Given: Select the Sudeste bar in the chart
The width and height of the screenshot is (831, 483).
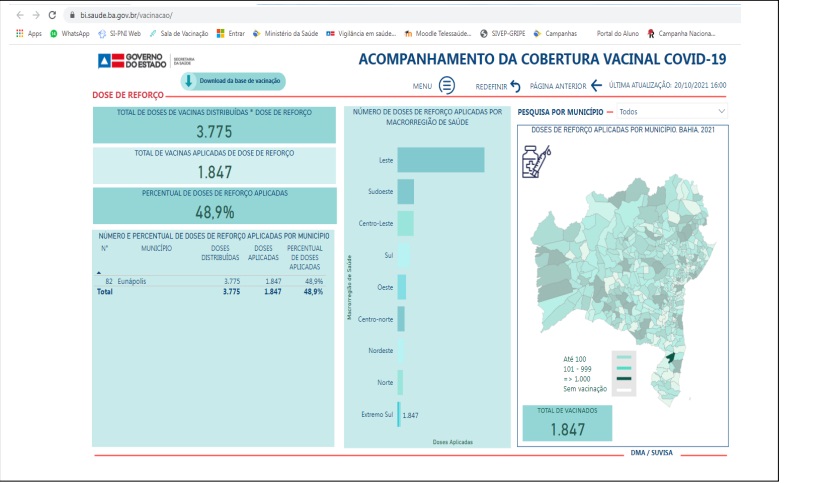Looking at the screenshot, I should [x=406, y=191].
